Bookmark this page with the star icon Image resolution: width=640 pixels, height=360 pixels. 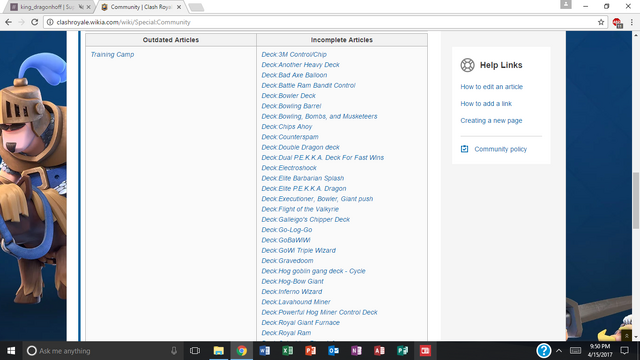[x=601, y=22]
